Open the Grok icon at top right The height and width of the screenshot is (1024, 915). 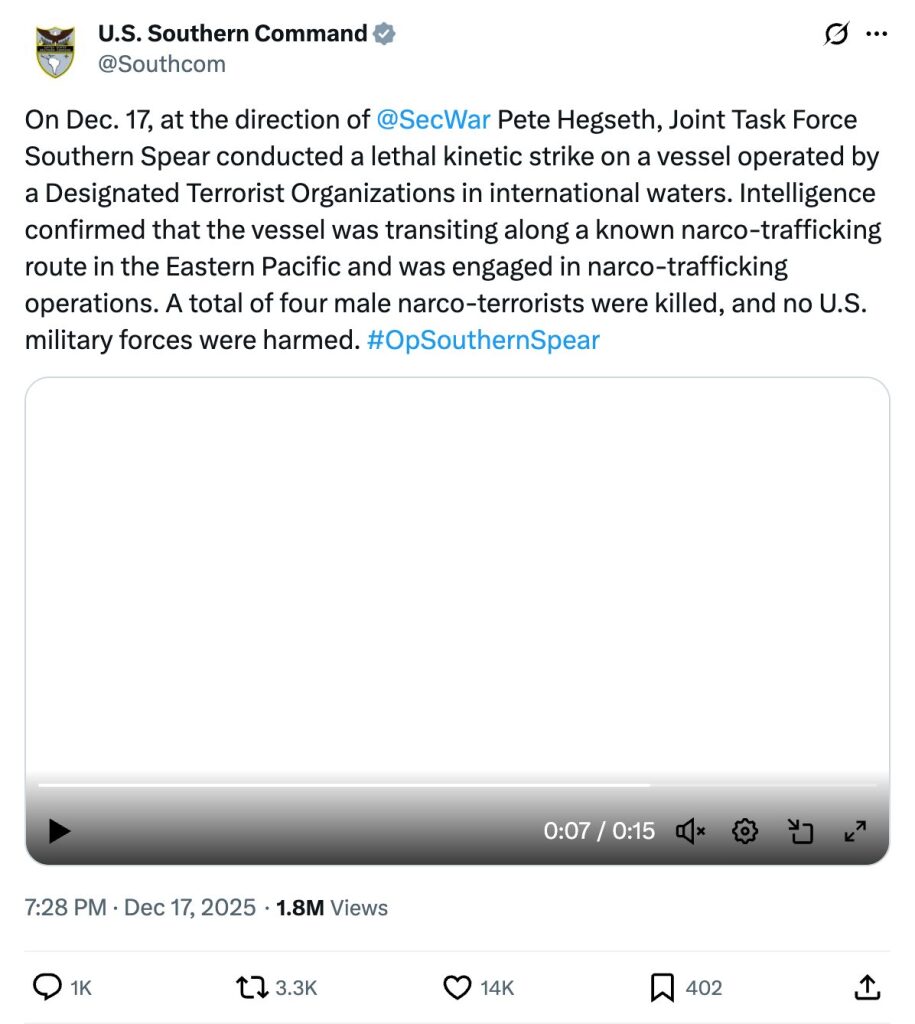click(836, 35)
